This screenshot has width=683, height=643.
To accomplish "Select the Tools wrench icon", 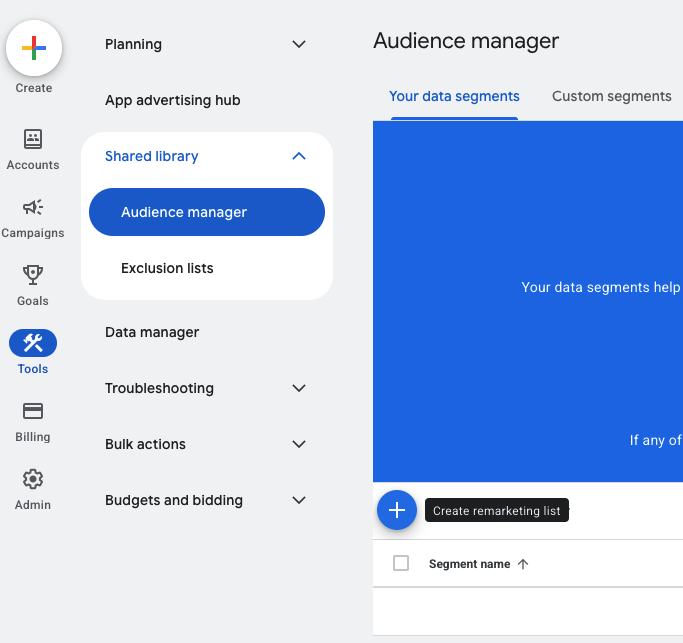I will coord(33,343).
